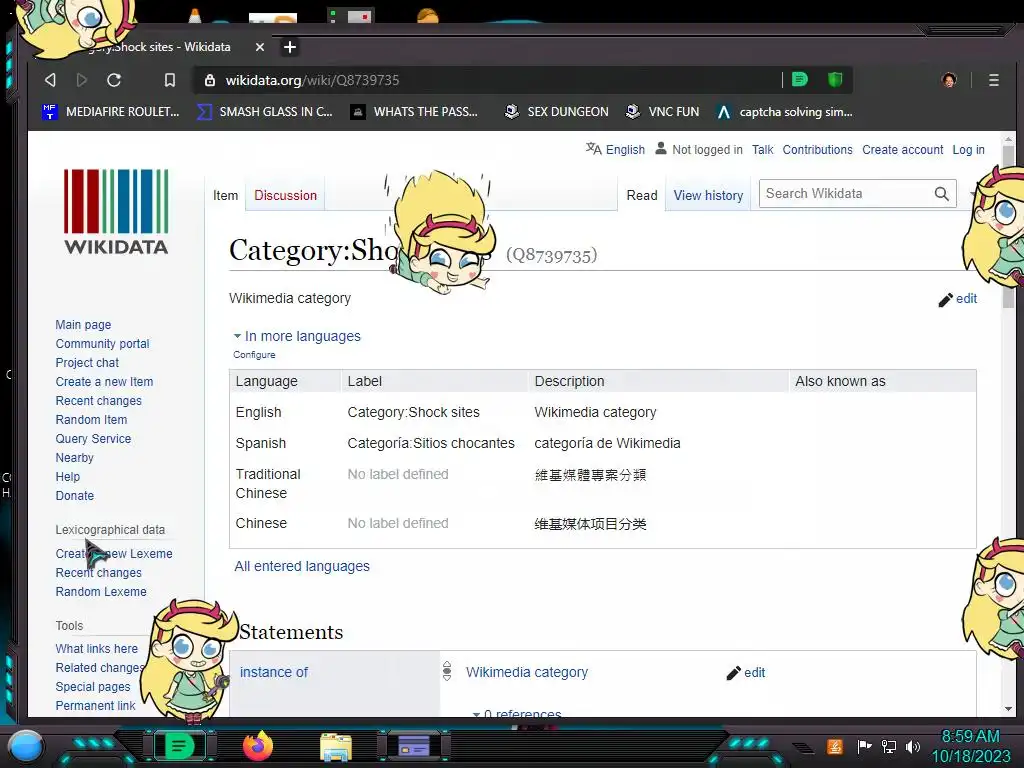
Task: Open the browser hamburger menu
Action: [x=993, y=80]
